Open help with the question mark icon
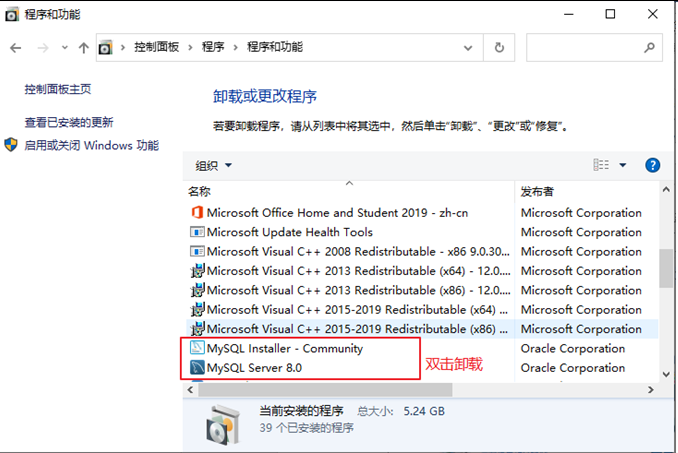 pos(652,165)
